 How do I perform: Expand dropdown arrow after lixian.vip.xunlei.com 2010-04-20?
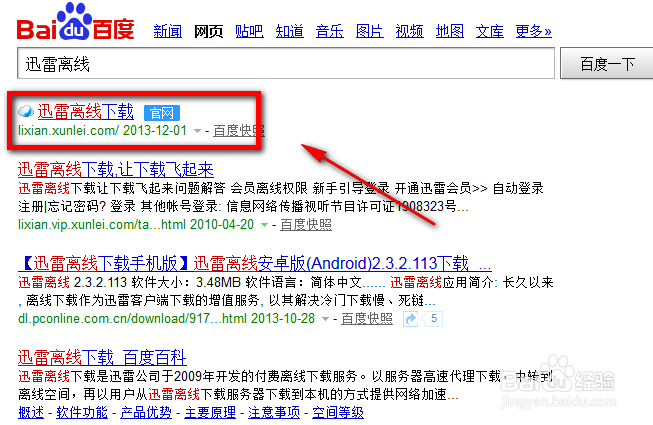264,225
